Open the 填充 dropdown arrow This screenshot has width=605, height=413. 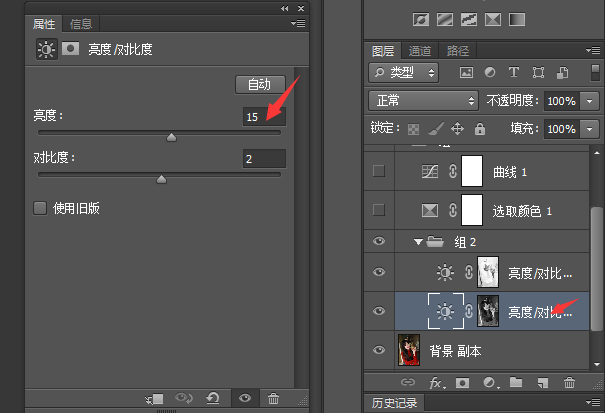[589, 129]
